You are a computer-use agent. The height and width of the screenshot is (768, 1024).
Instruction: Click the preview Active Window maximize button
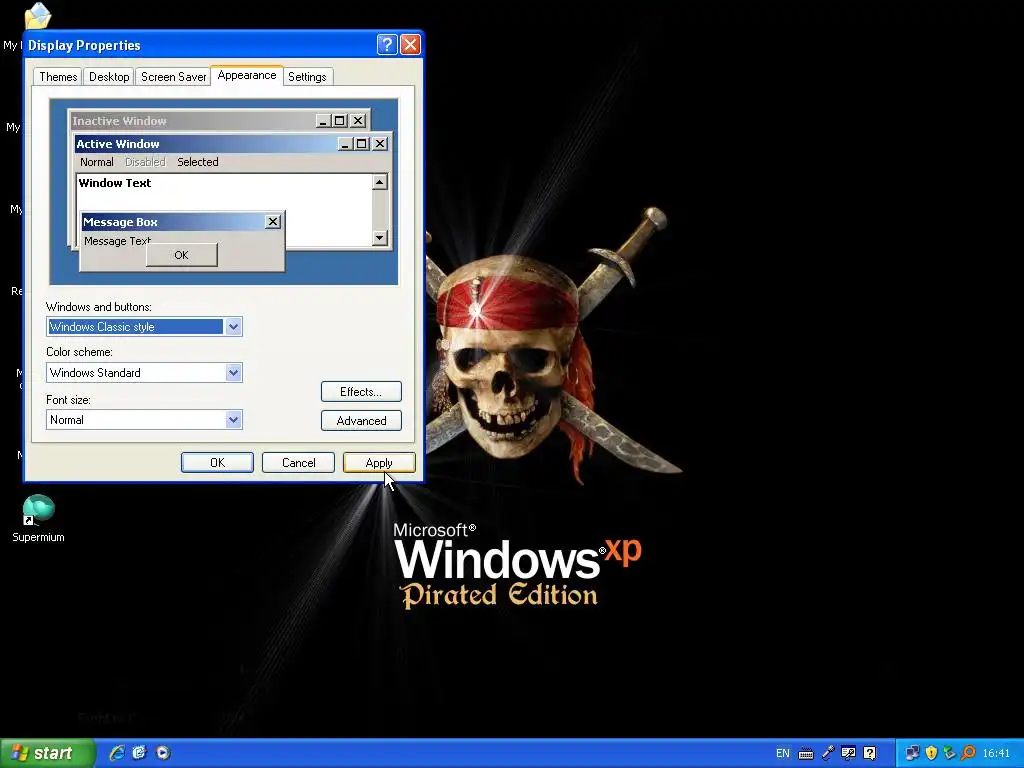(x=362, y=144)
